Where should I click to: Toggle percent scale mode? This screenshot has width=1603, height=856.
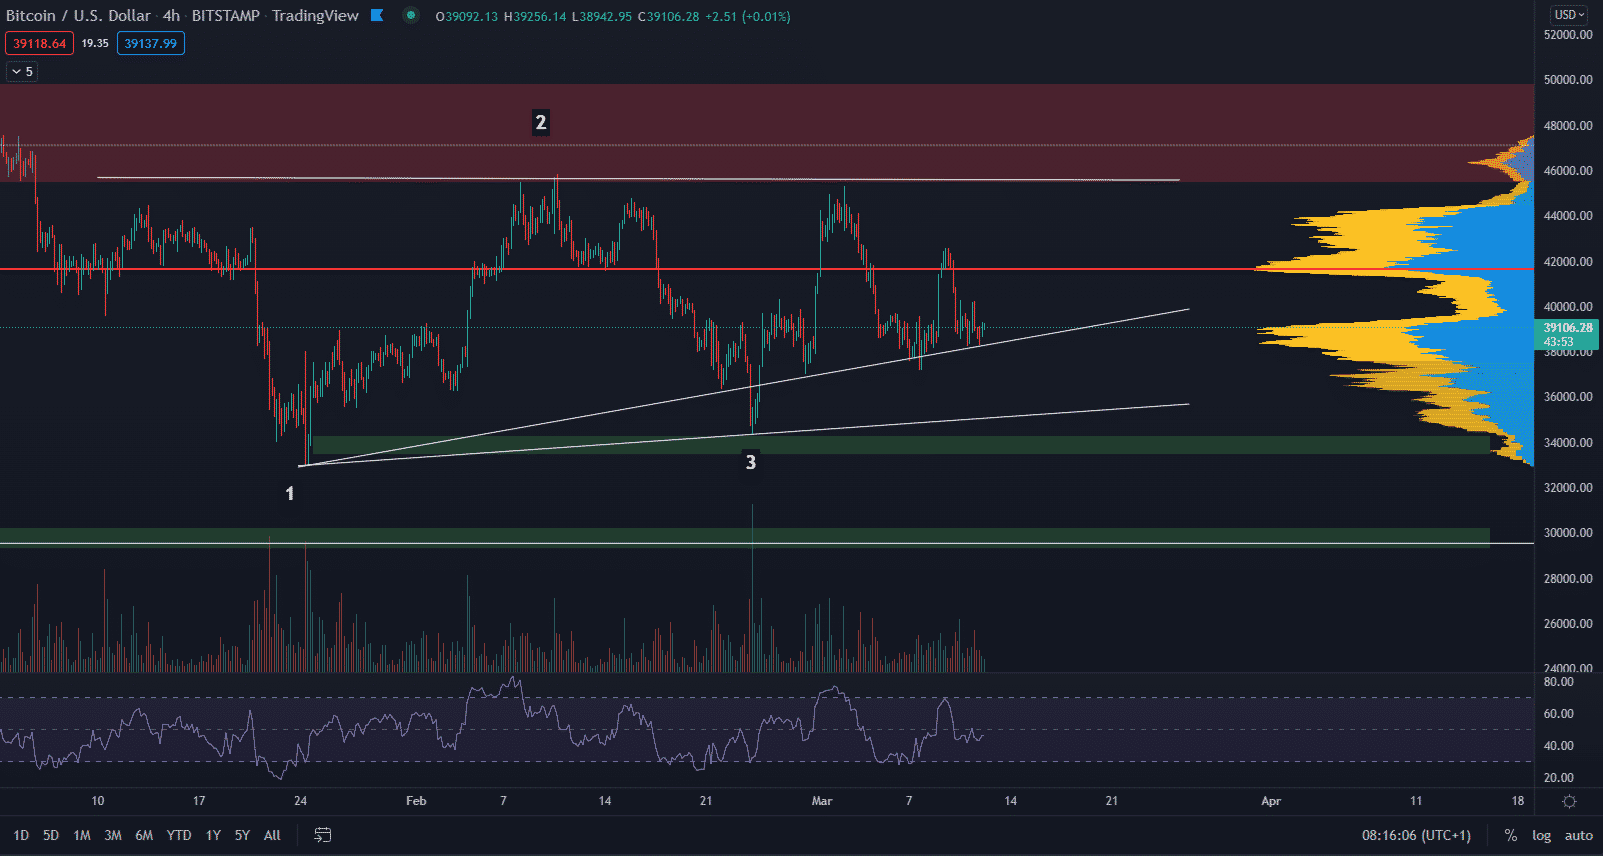pos(1510,835)
